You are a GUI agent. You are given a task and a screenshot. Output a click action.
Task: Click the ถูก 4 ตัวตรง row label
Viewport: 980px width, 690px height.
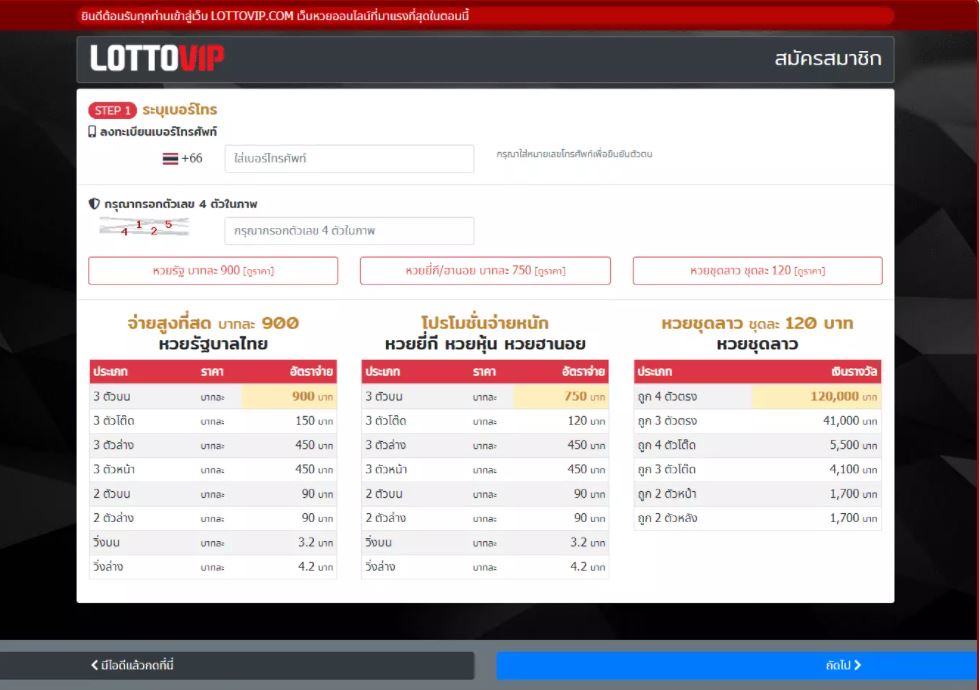[667, 396]
